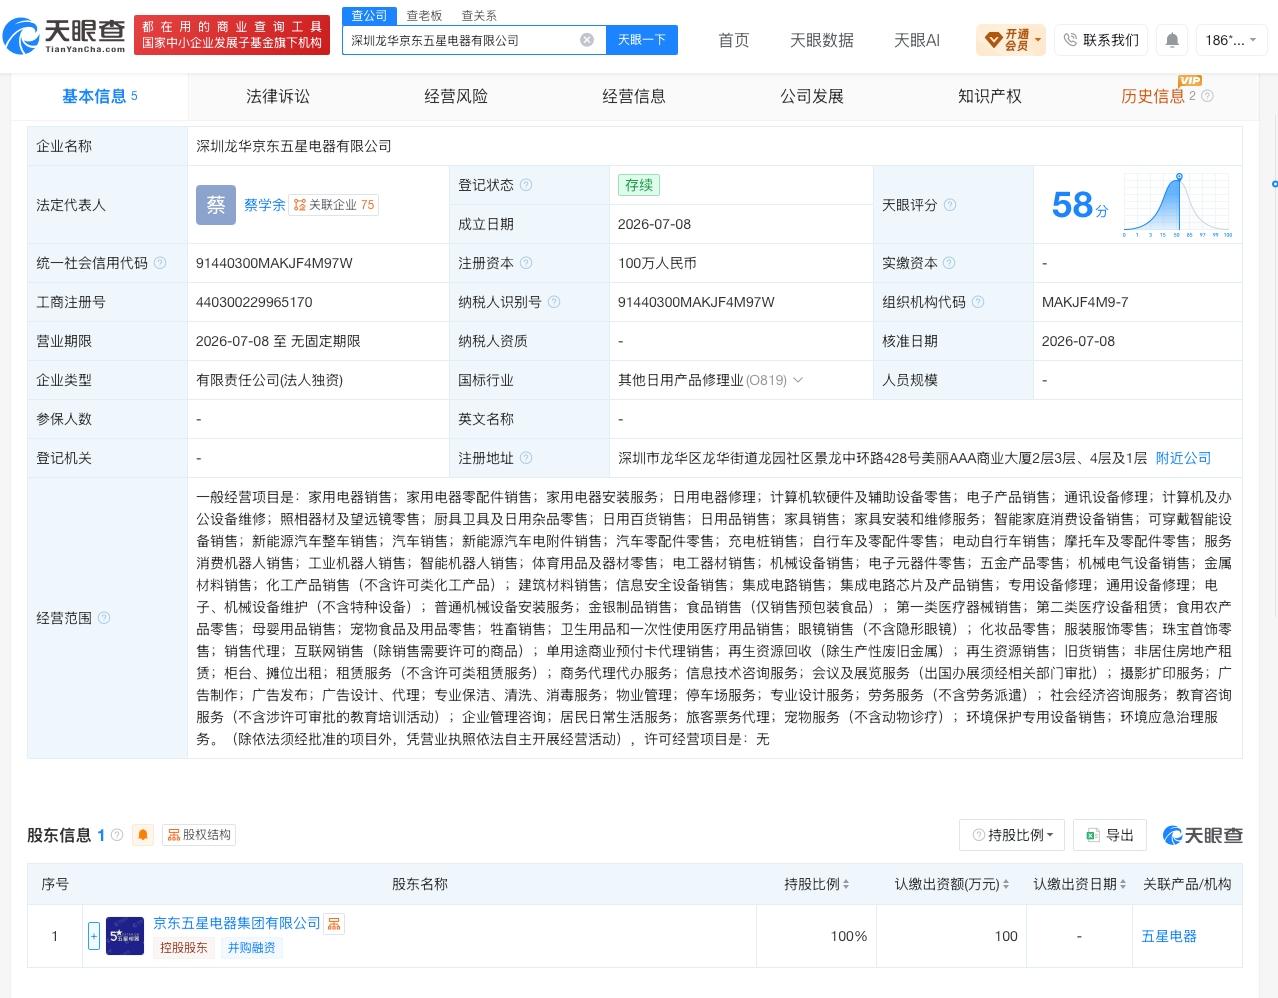Open the TianYanCha logo home link
The width and height of the screenshot is (1278, 998).
(x=65, y=36)
